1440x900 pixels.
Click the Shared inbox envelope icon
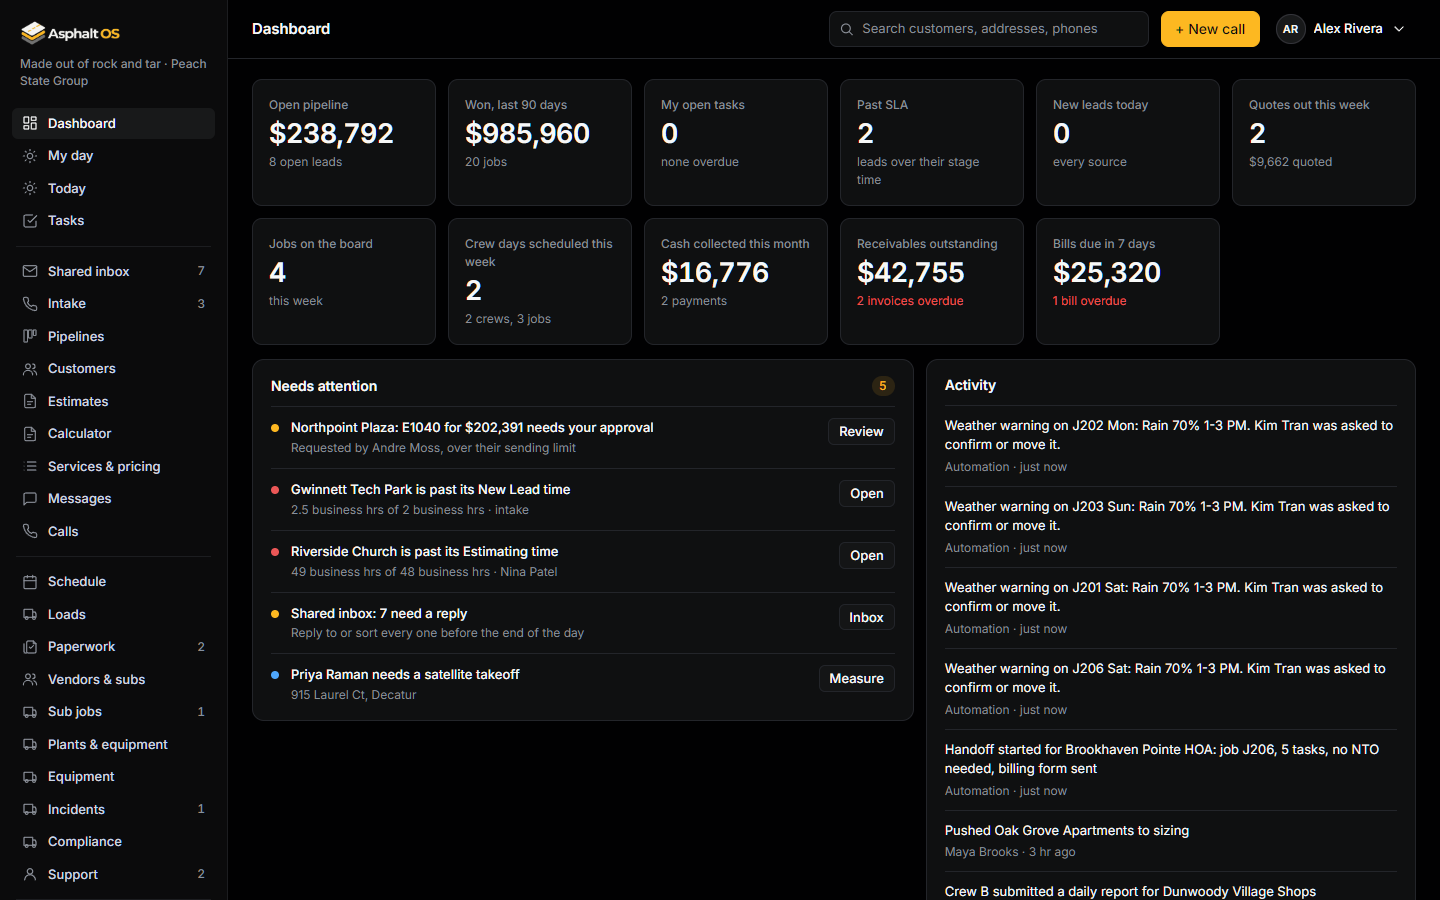click(x=30, y=271)
